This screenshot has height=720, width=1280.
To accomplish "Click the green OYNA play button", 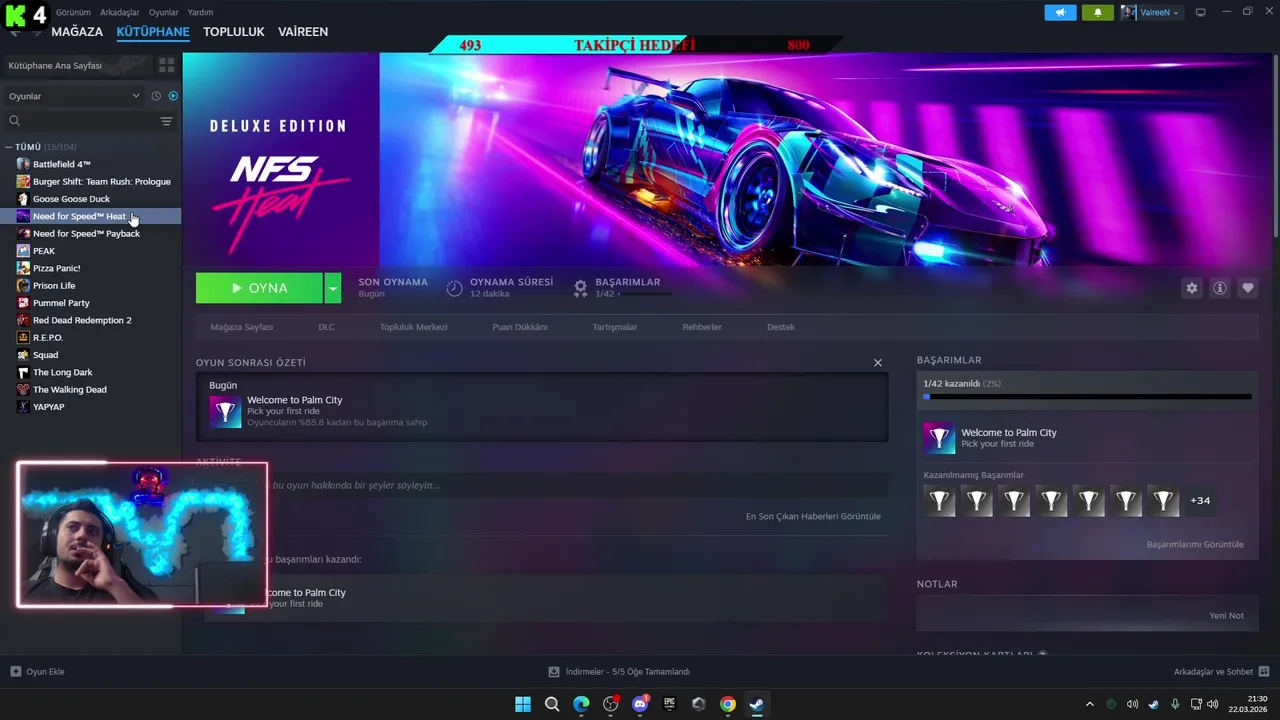I will pyautogui.click(x=259, y=288).
